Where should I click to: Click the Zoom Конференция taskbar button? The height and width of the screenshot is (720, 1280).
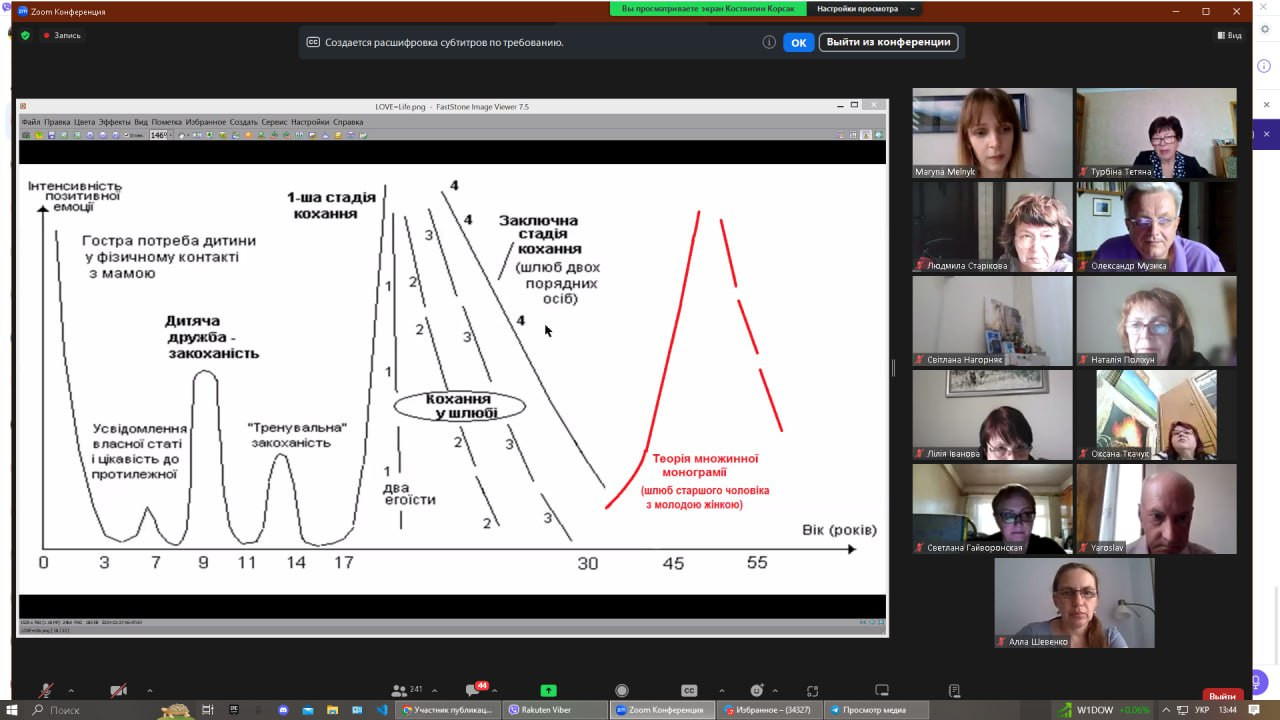point(660,710)
